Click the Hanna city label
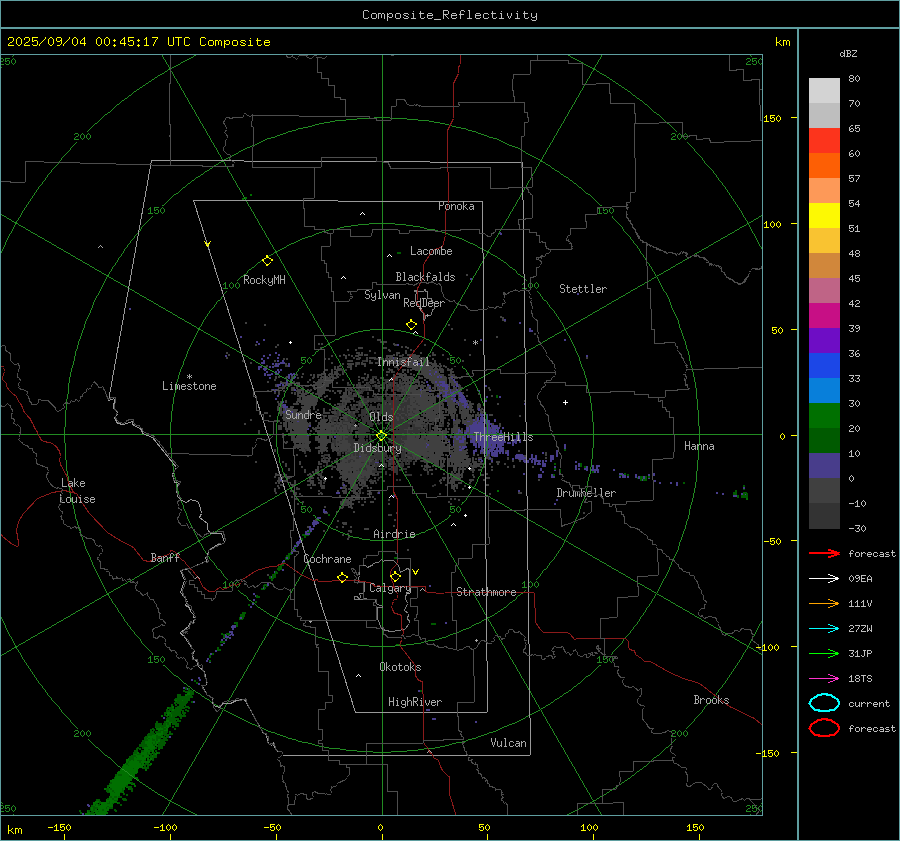The image size is (900, 841). click(x=699, y=446)
